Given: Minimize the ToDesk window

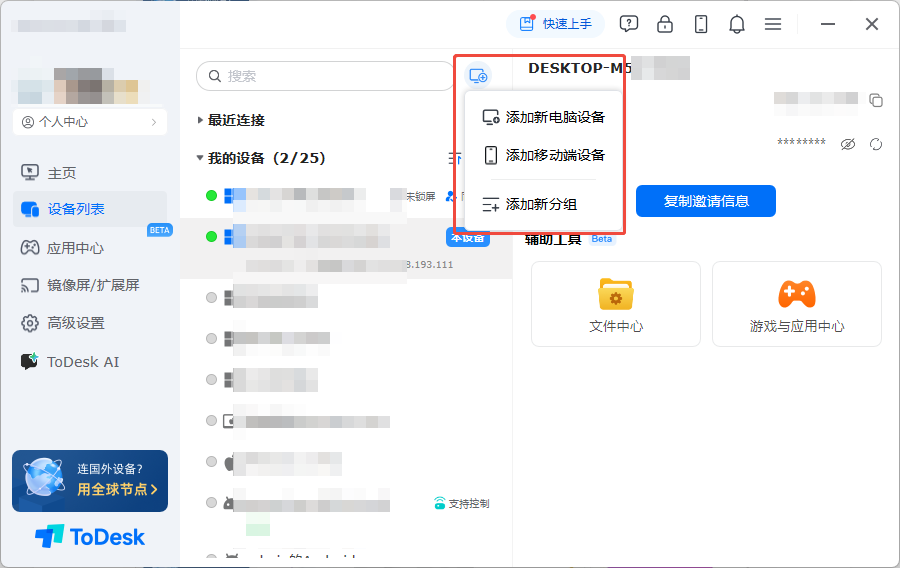Looking at the screenshot, I should [828, 24].
